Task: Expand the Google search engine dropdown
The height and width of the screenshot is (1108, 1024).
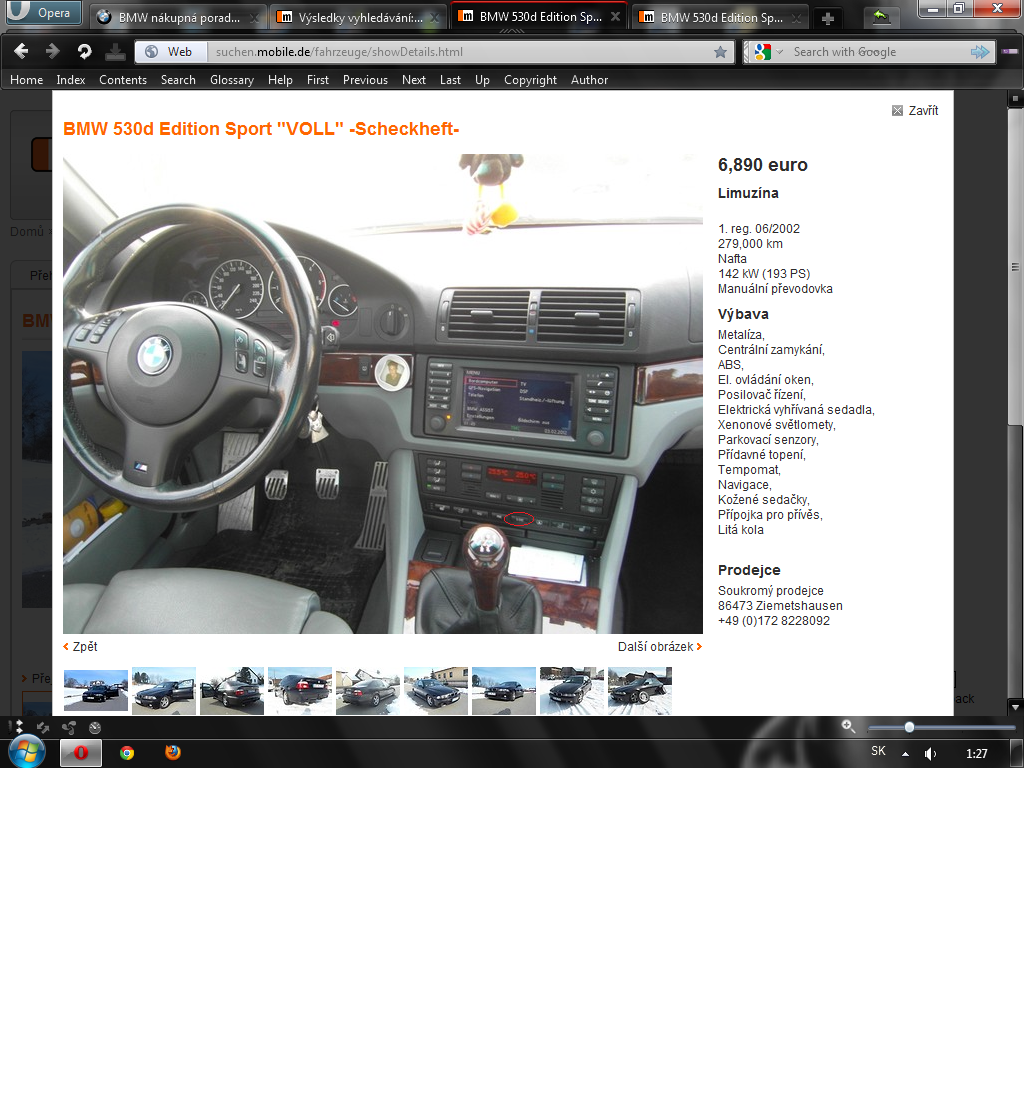Action: point(769,52)
